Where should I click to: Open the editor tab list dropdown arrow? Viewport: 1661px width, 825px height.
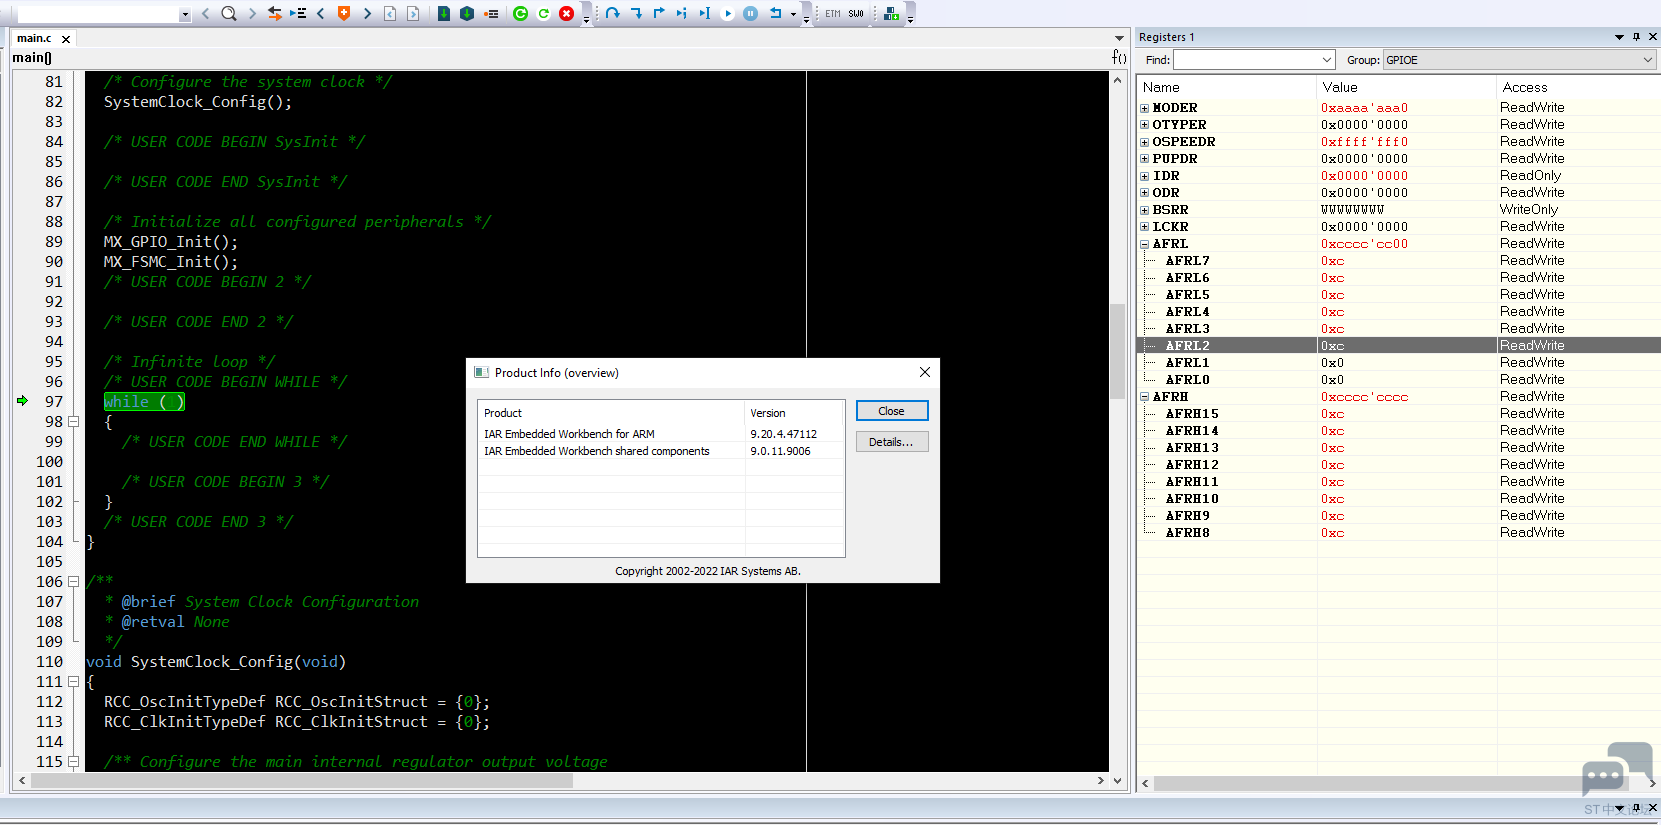pos(1119,38)
